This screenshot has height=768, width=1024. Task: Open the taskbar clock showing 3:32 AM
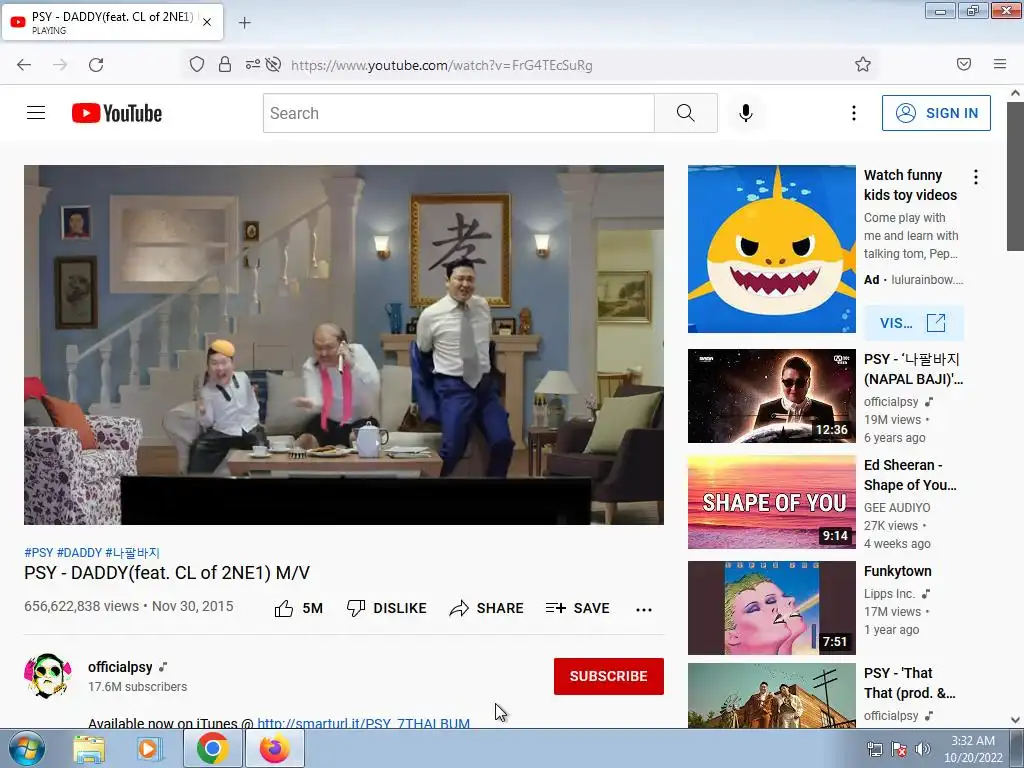point(973,749)
